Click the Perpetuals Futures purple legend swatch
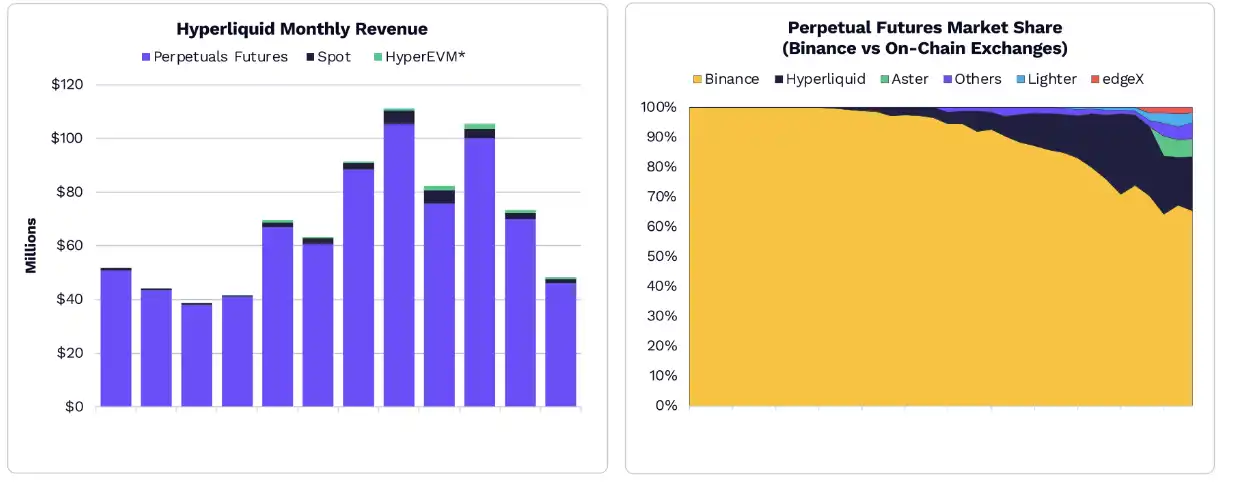The image size is (1236, 484). (146, 57)
